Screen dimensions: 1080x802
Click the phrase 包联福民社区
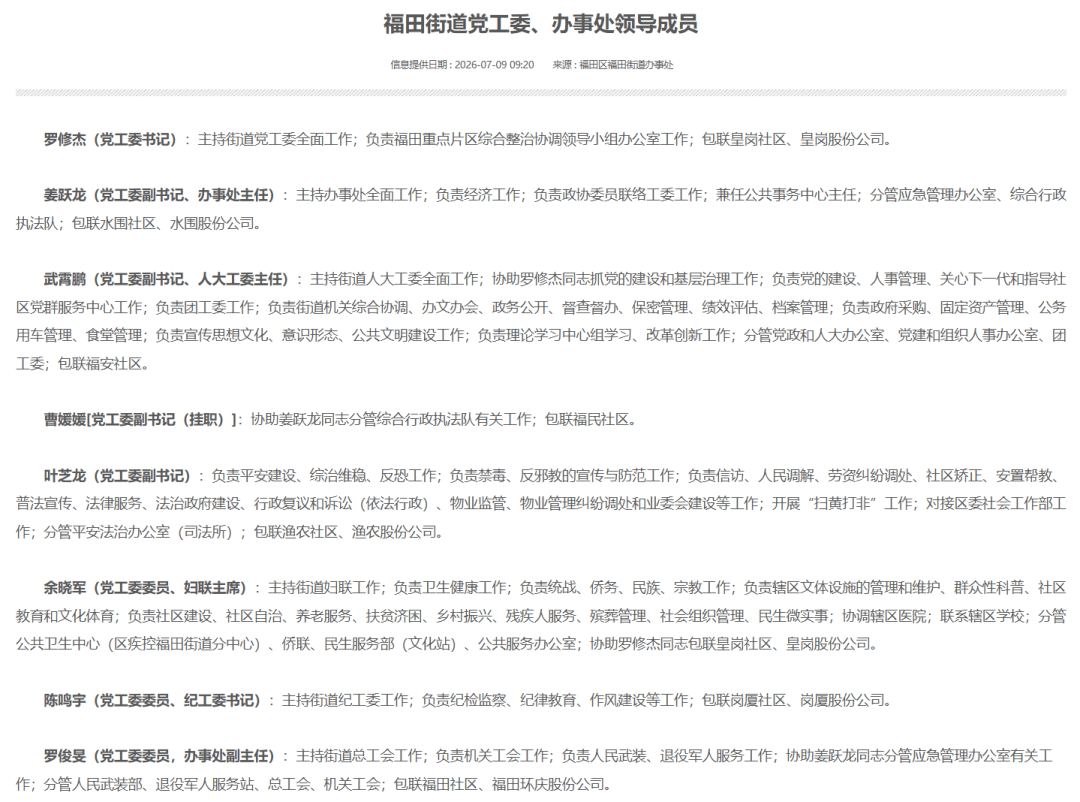click(587, 419)
